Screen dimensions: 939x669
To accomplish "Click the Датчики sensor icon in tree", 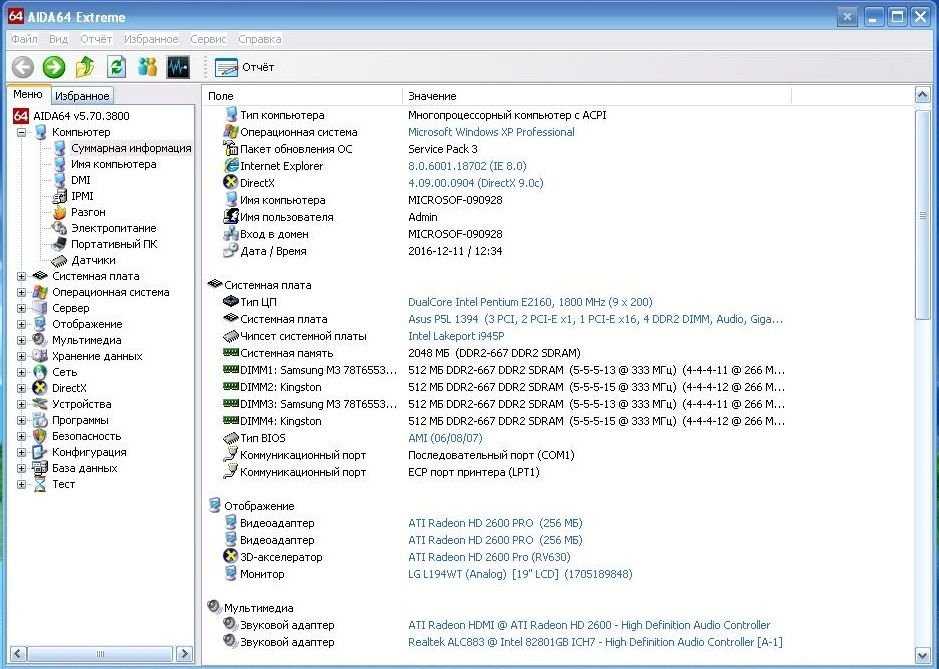I will tap(59, 261).
